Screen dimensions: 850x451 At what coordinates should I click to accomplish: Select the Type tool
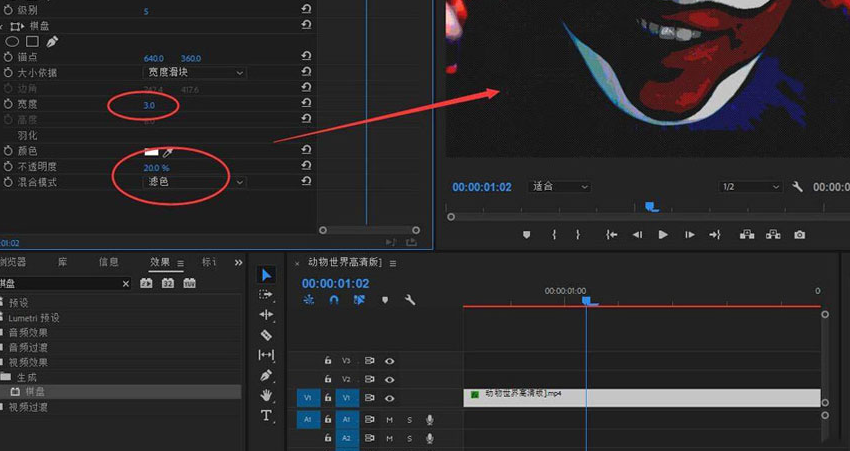pos(266,416)
